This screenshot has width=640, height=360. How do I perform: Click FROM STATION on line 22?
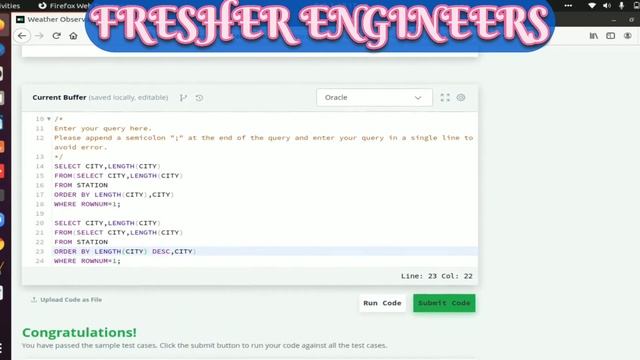click(x=81, y=242)
